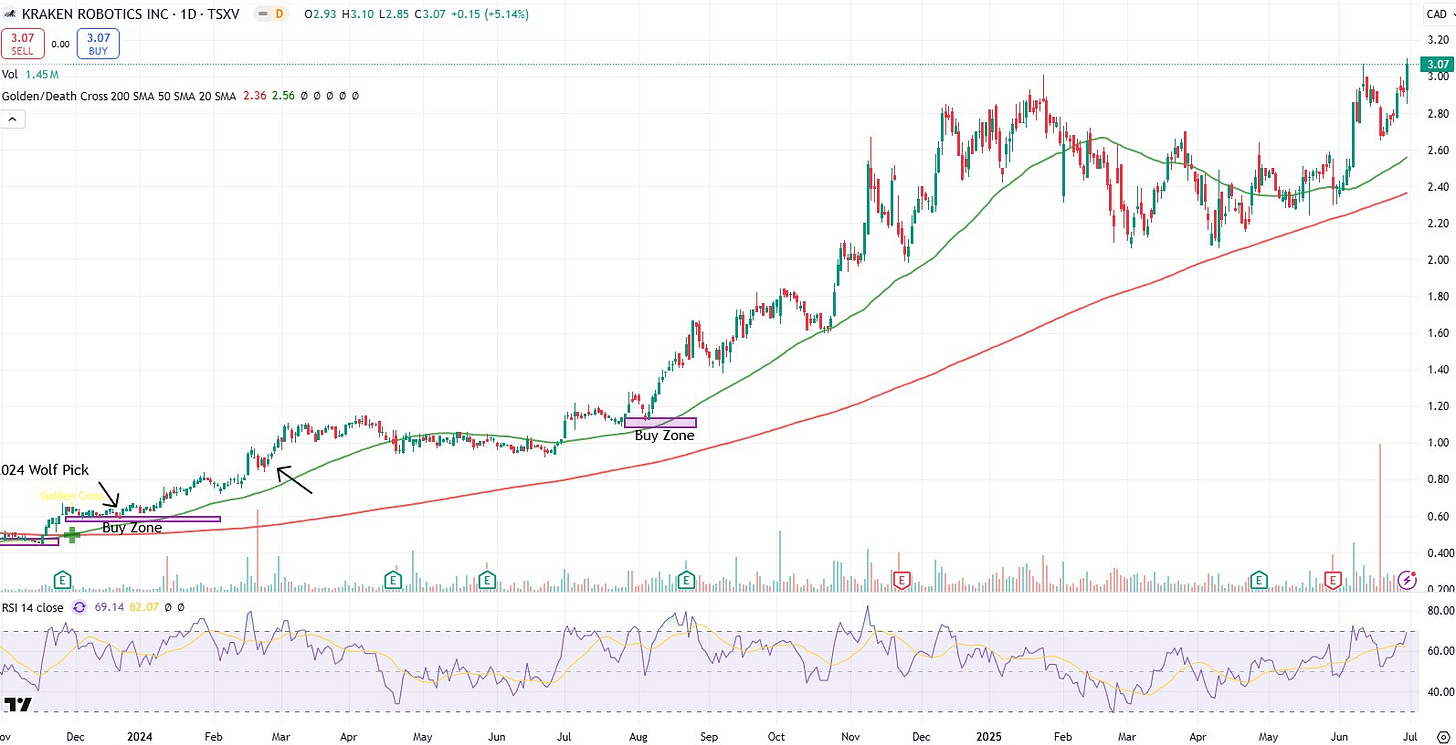The width and height of the screenshot is (1456, 745).
Task: Click the green E earnings marker near Dec 2023
Action: [63, 579]
